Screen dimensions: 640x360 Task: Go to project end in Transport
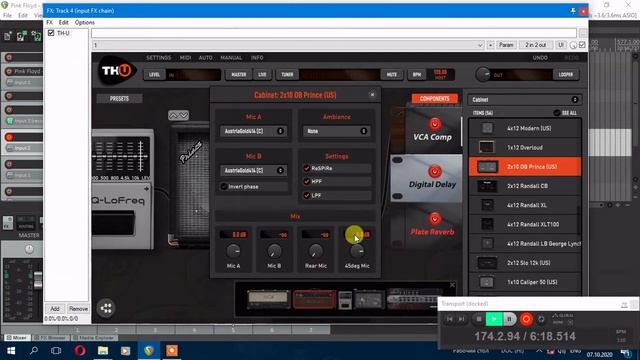click(x=462, y=319)
